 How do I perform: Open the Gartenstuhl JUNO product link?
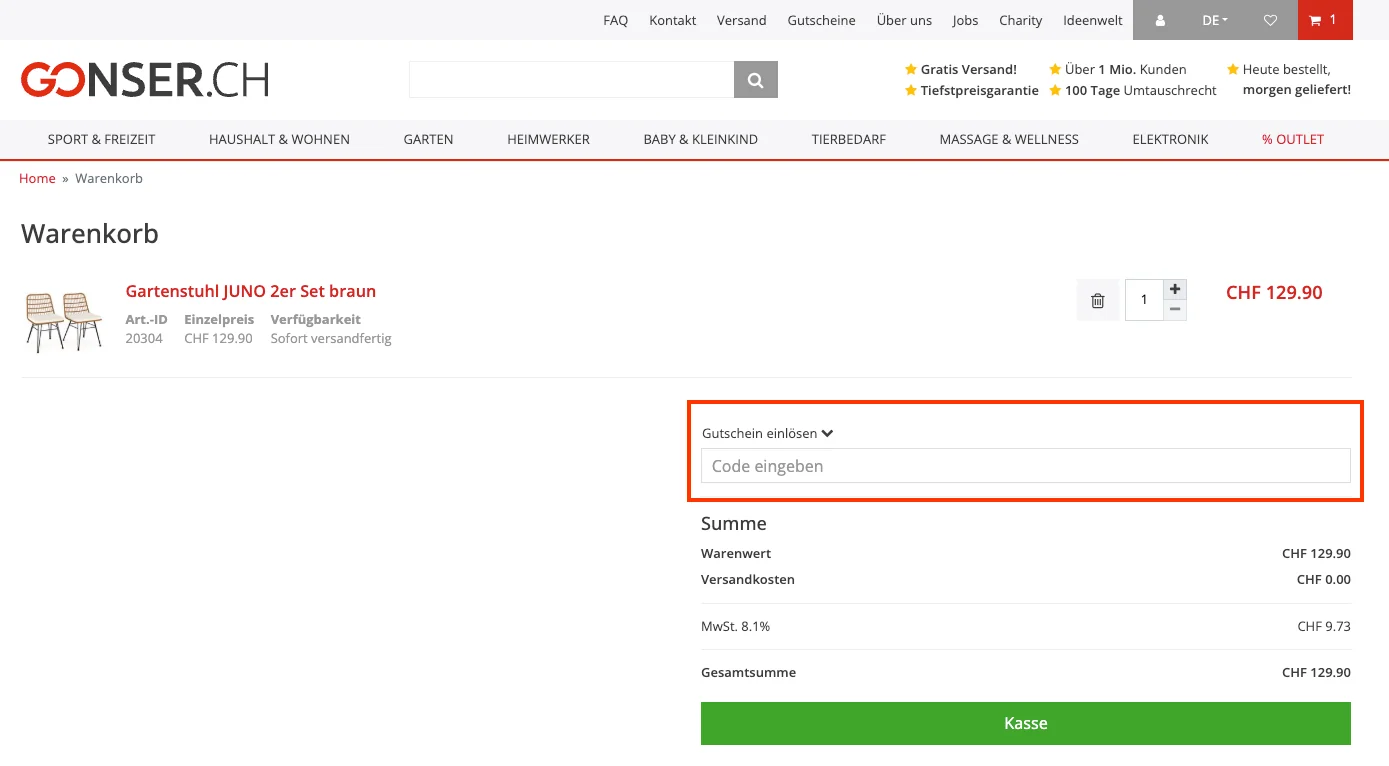point(250,291)
